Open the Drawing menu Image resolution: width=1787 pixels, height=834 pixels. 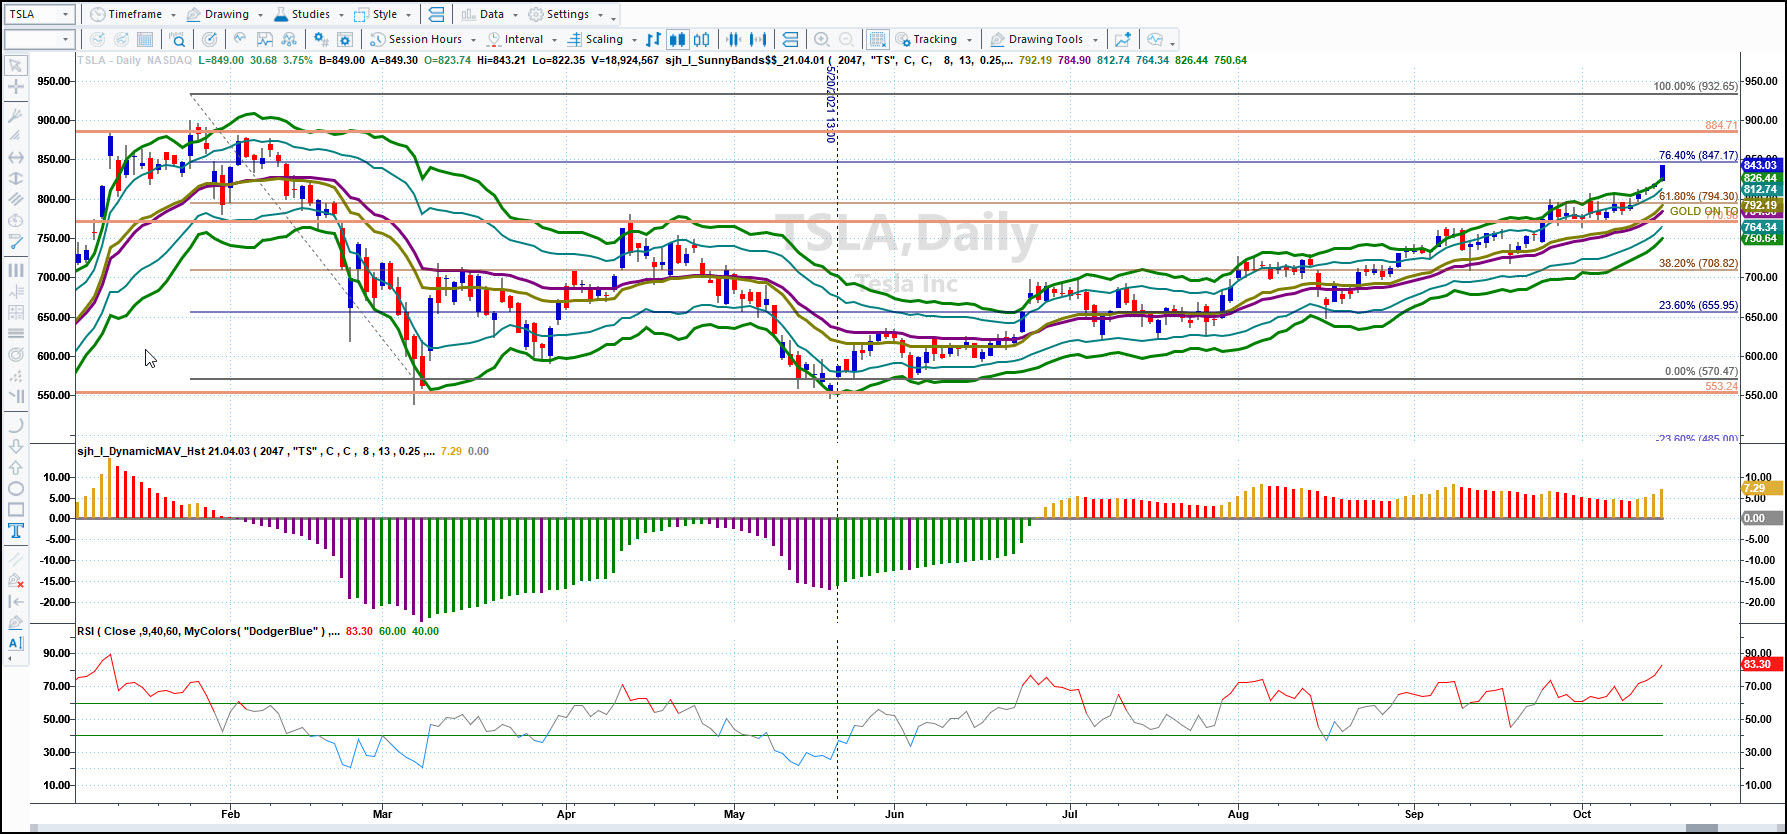(224, 14)
